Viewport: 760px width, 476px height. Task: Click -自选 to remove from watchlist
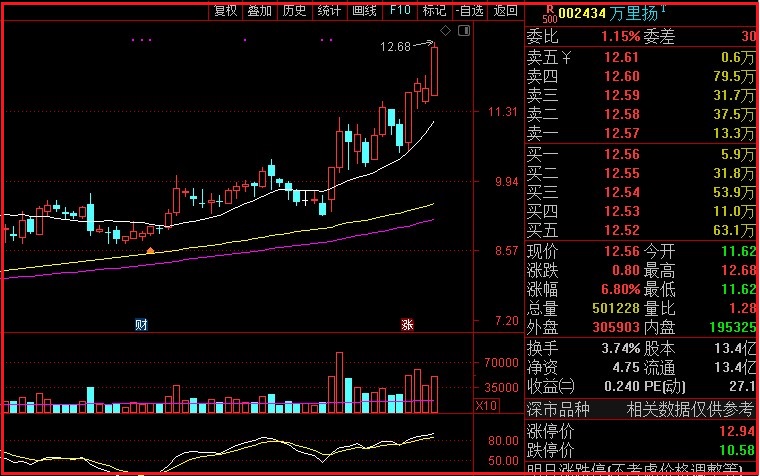(470, 10)
